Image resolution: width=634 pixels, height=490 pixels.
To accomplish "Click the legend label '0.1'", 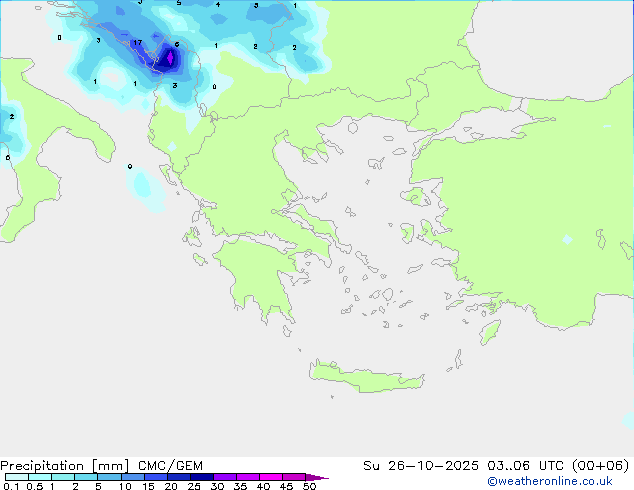I will 11,486.
